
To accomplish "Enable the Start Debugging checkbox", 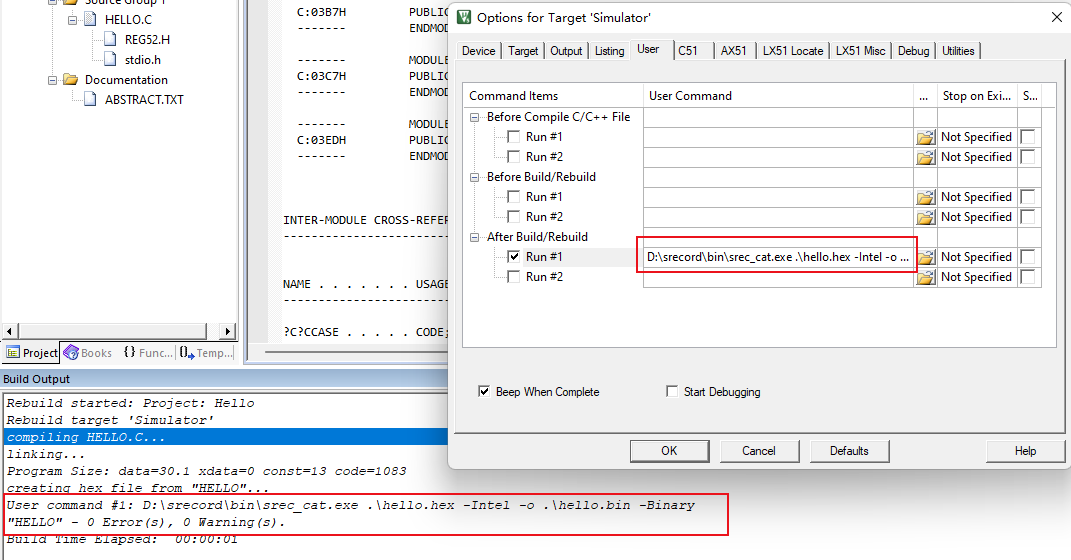I will pyautogui.click(x=672, y=392).
